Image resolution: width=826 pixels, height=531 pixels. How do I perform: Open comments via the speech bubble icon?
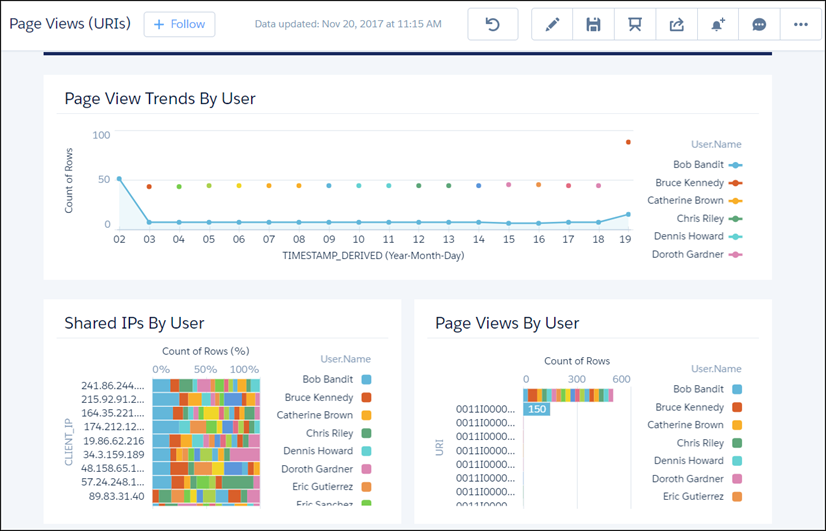coord(759,24)
